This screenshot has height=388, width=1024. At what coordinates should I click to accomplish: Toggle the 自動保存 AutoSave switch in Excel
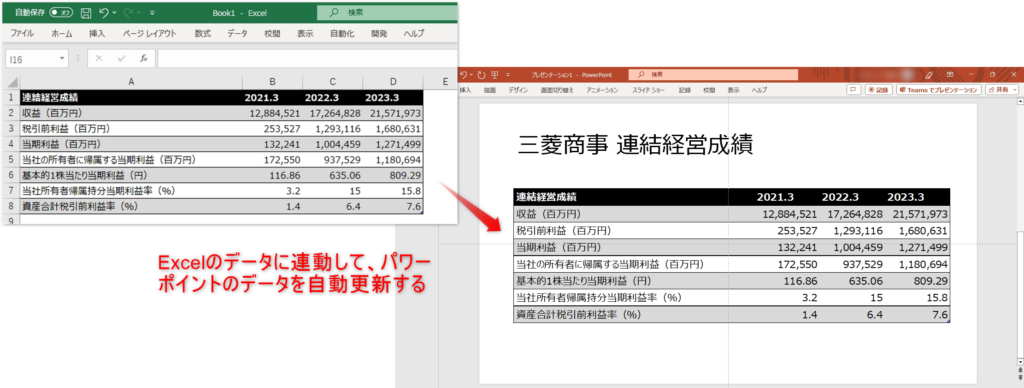61,12
